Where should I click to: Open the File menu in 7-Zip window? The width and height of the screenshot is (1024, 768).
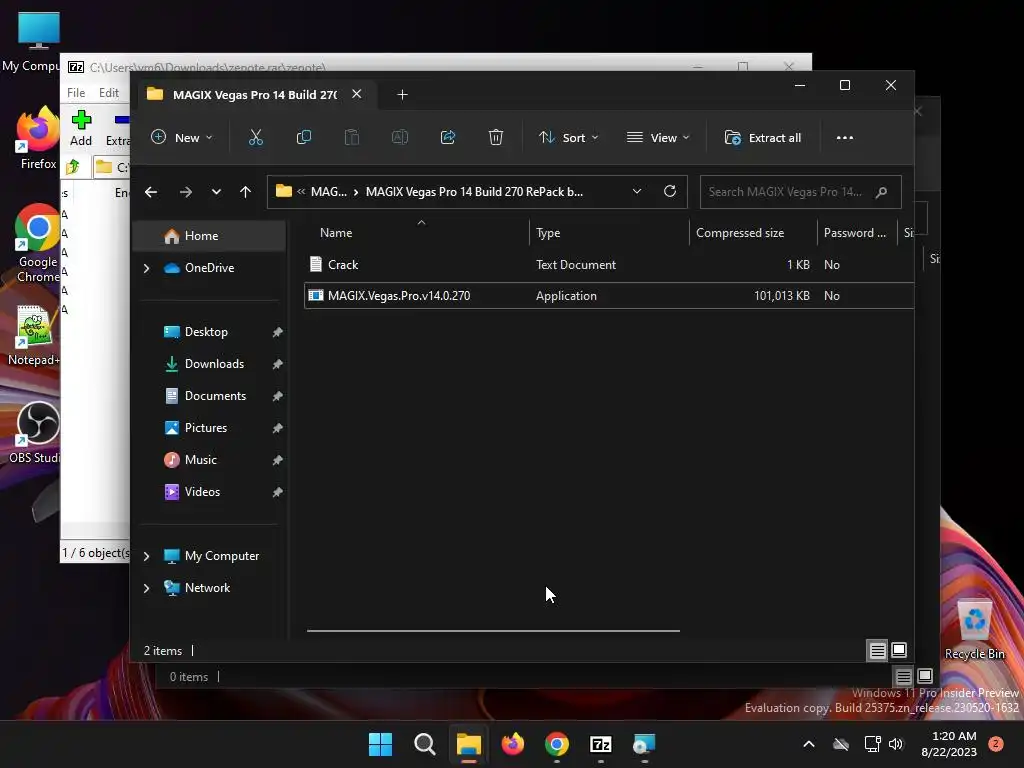click(76, 93)
